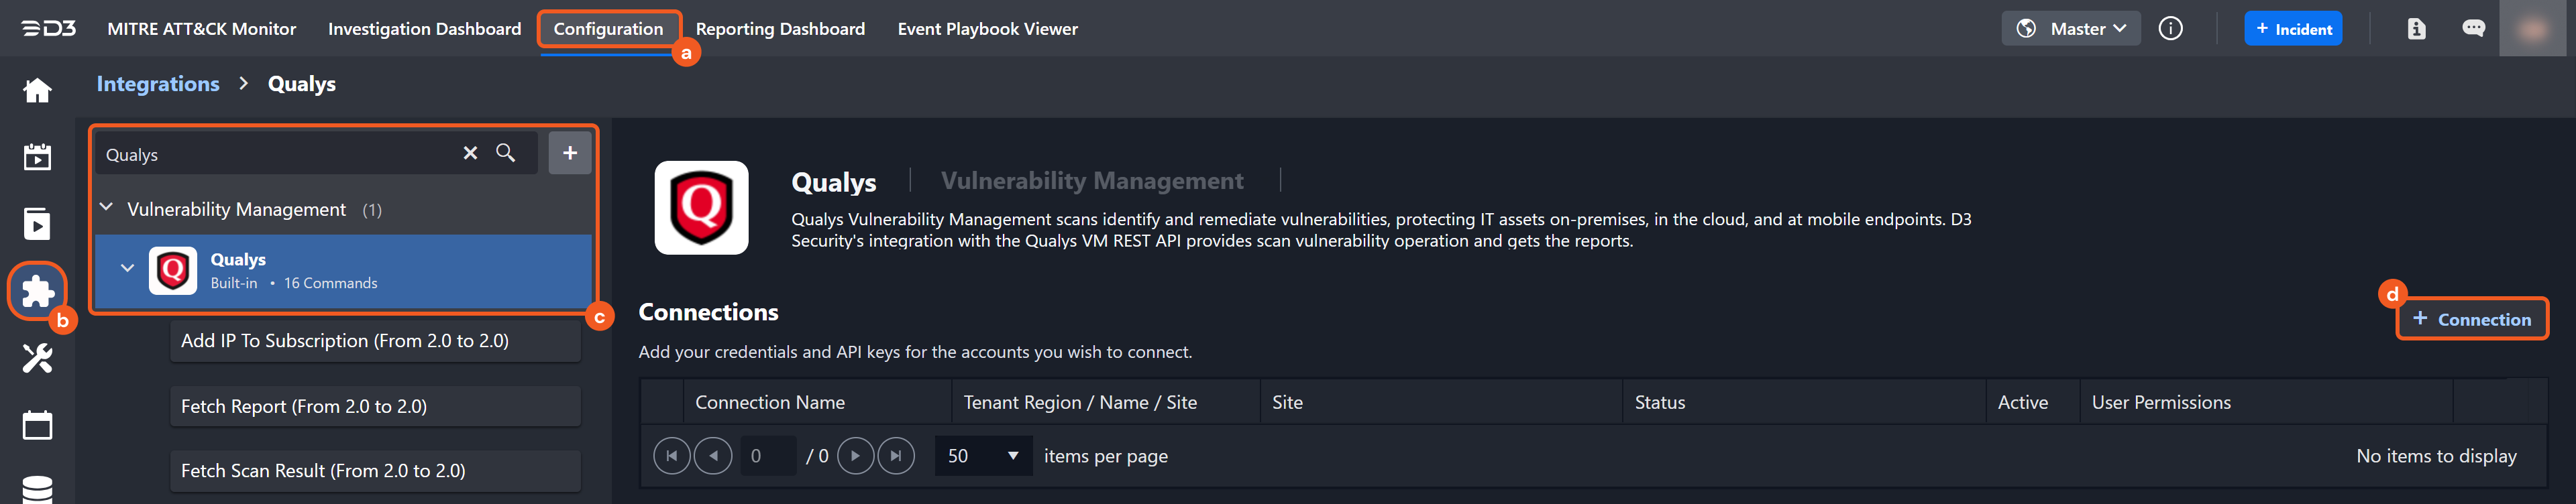Open the tools wrench sidebar icon
The image size is (2576, 504).
38,358
